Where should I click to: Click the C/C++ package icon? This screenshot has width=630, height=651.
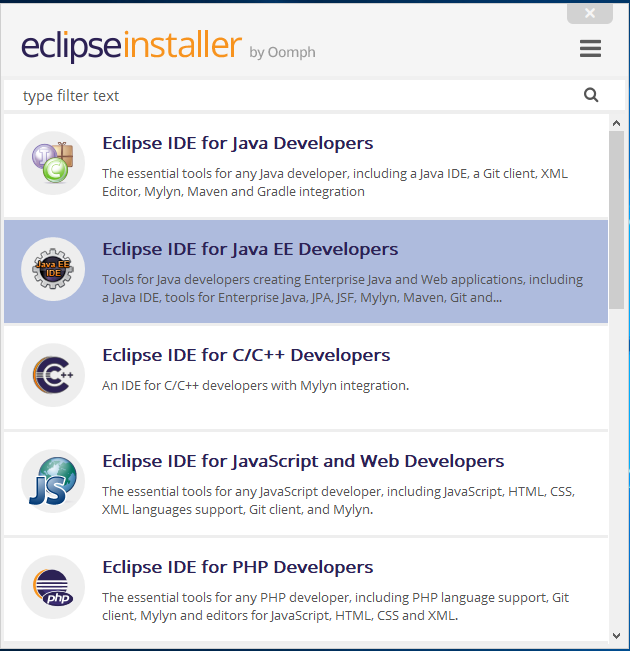(53, 375)
